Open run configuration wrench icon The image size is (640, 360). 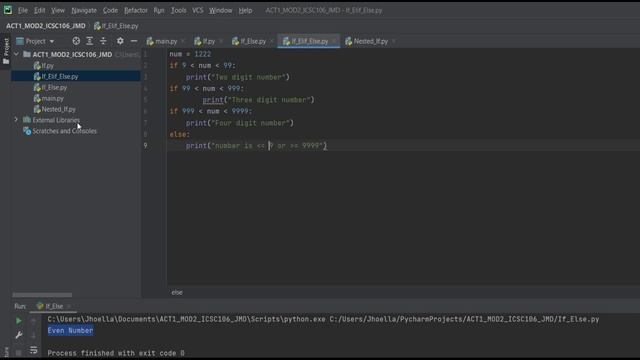(x=19, y=336)
